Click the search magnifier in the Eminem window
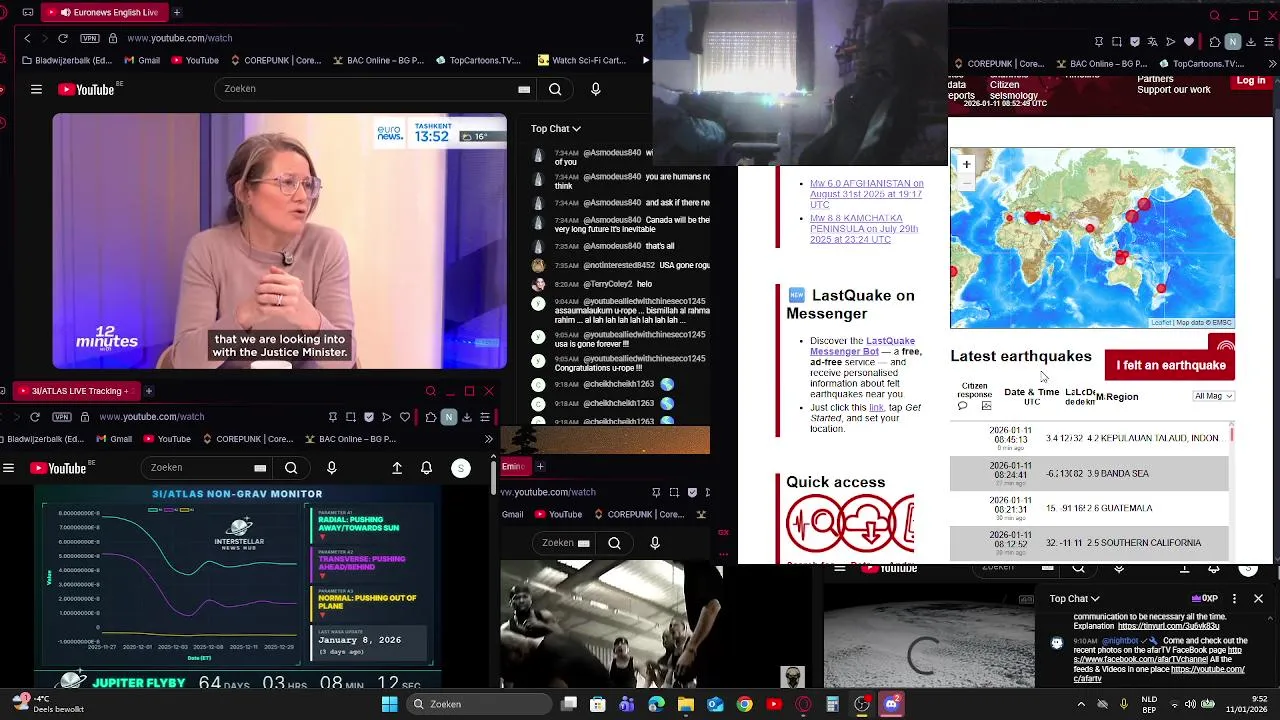This screenshot has width=1280, height=720. (614, 543)
